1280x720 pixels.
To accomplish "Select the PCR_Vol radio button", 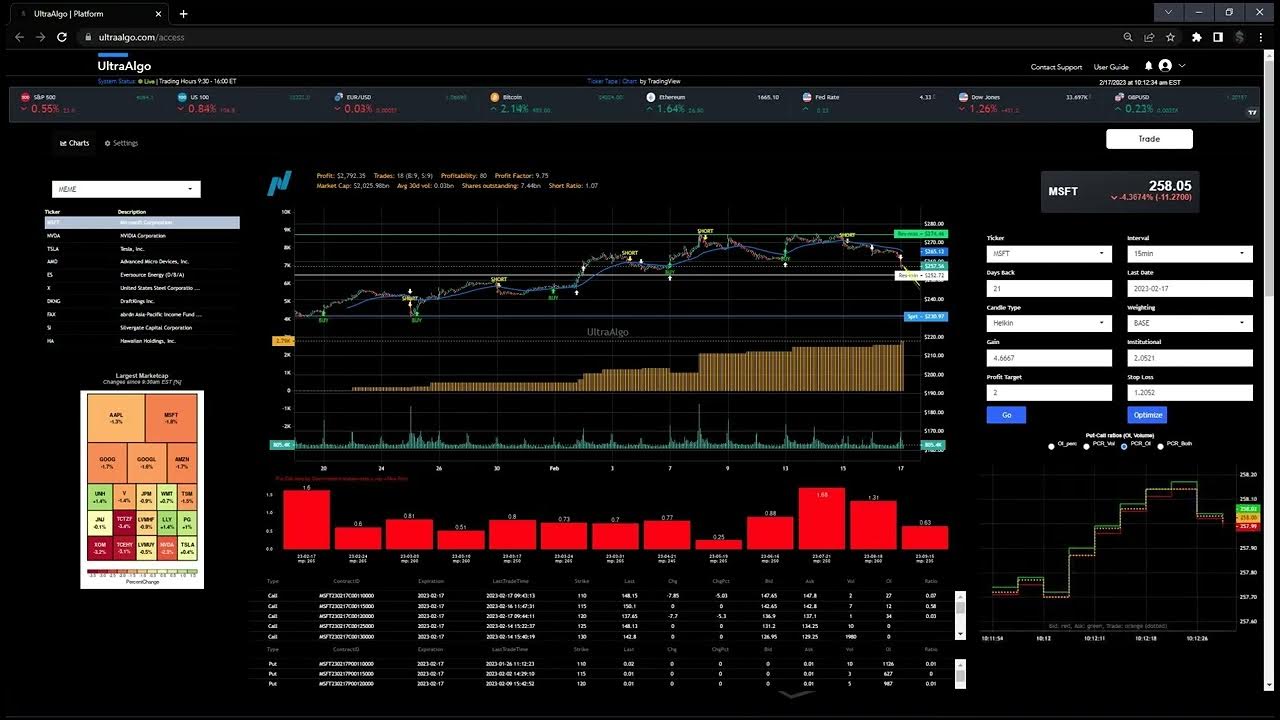I will (x=1087, y=446).
